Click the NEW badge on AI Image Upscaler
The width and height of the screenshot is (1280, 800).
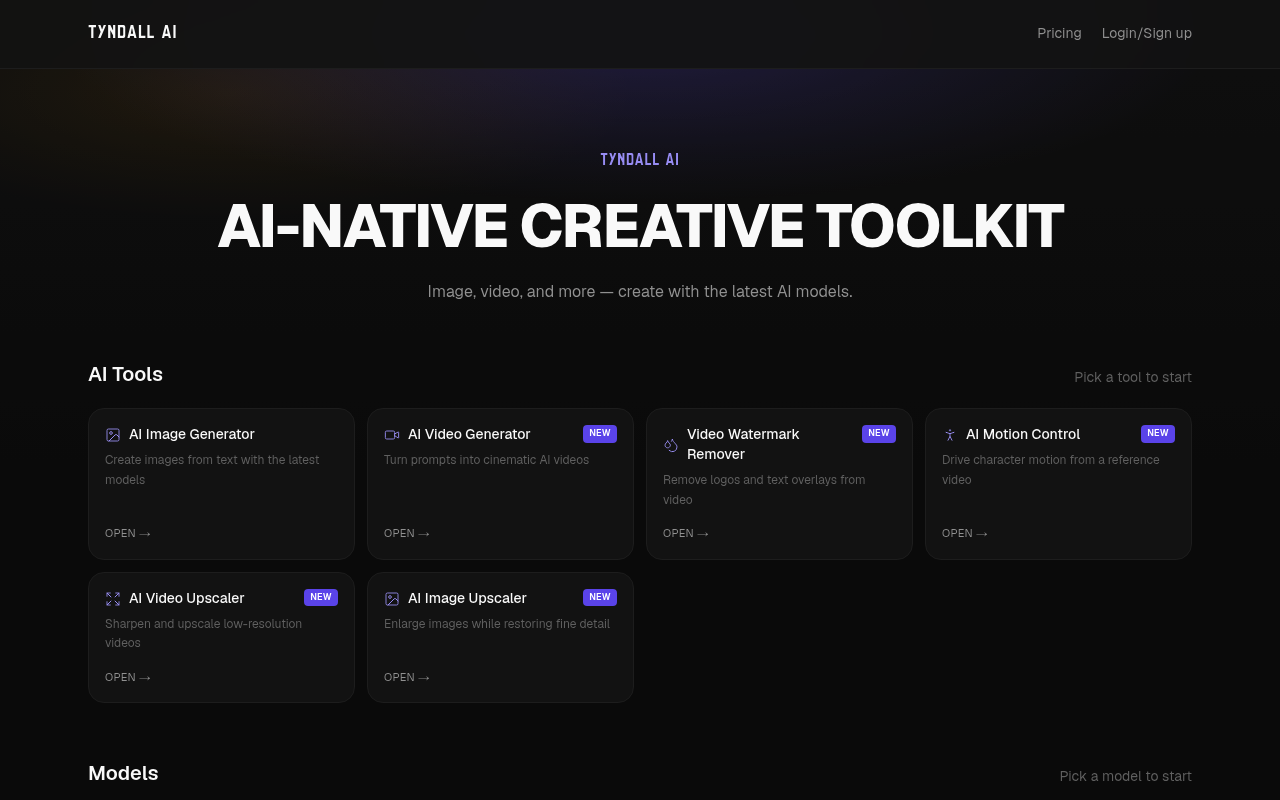(x=600, y=597)
